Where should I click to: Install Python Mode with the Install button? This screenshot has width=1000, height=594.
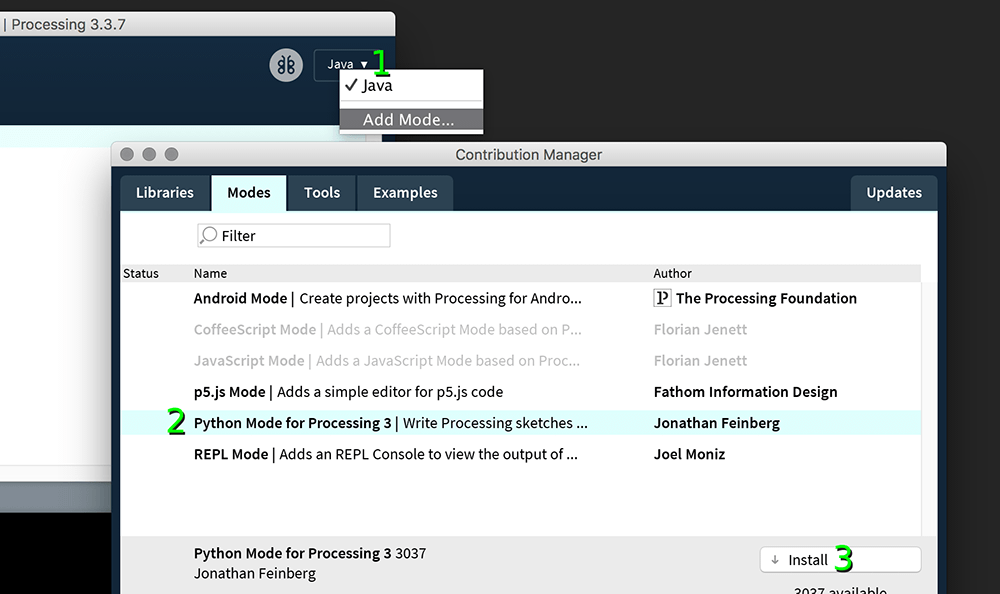[x=841, y=560]
